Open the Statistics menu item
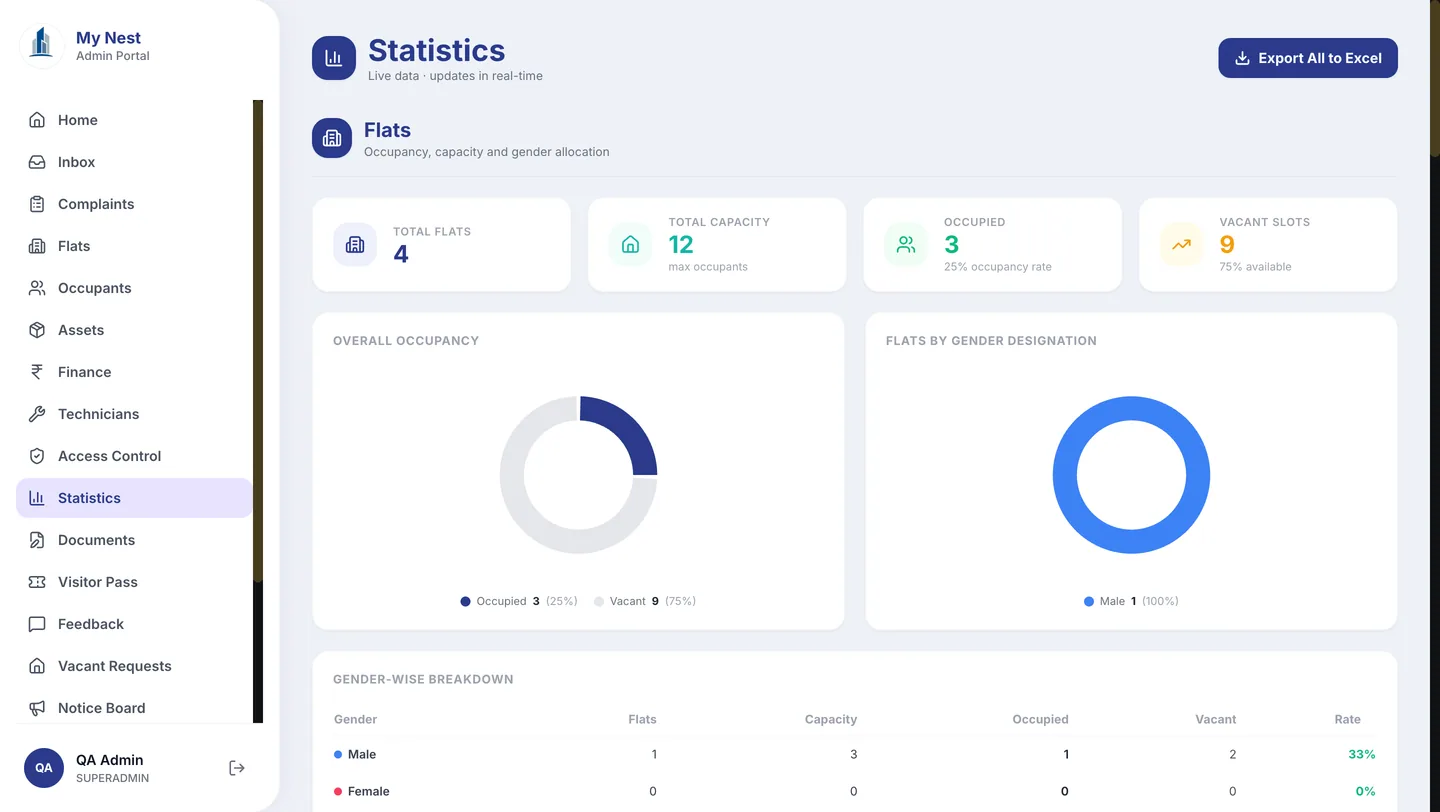This screenshot has width=1440, height=812. click(134, 498)
